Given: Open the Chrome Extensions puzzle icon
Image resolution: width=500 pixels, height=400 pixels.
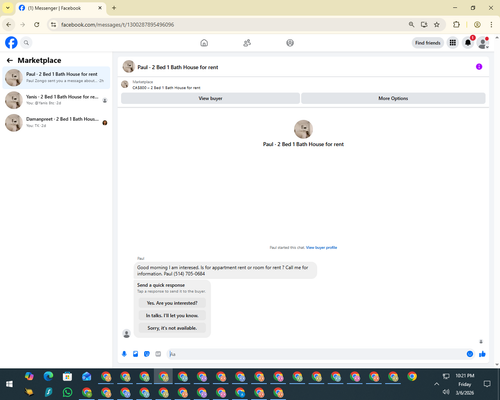Looking at the screenshot, I should click(456, 24).
